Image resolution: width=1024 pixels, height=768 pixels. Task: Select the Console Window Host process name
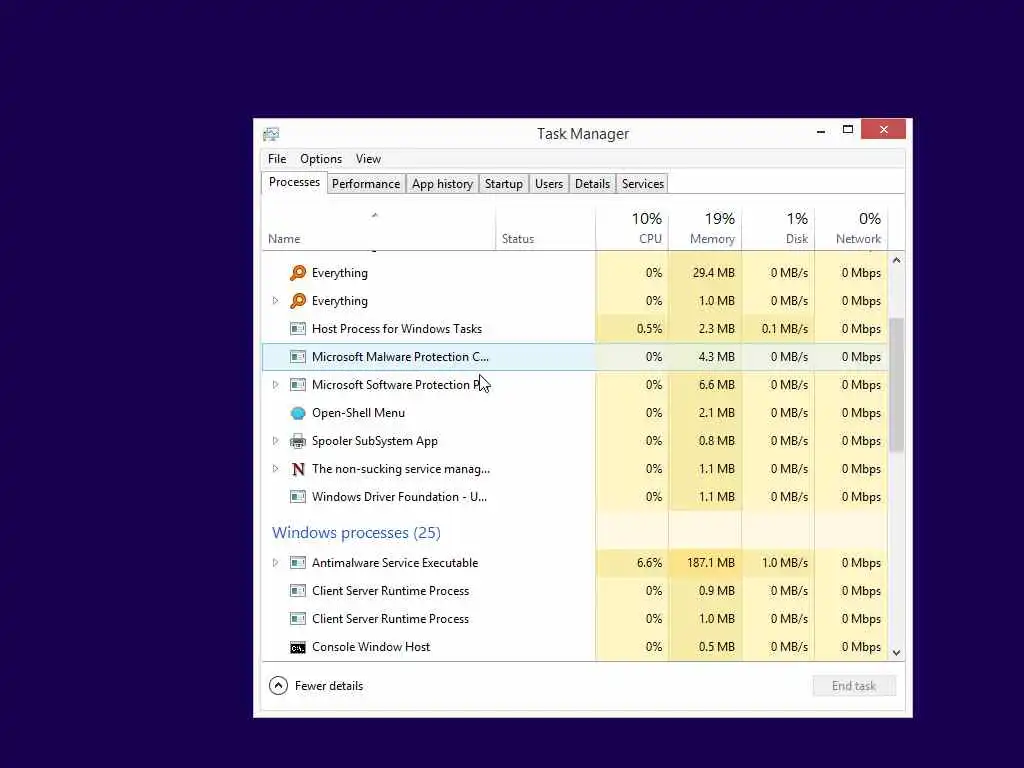(x=370, y=647)
